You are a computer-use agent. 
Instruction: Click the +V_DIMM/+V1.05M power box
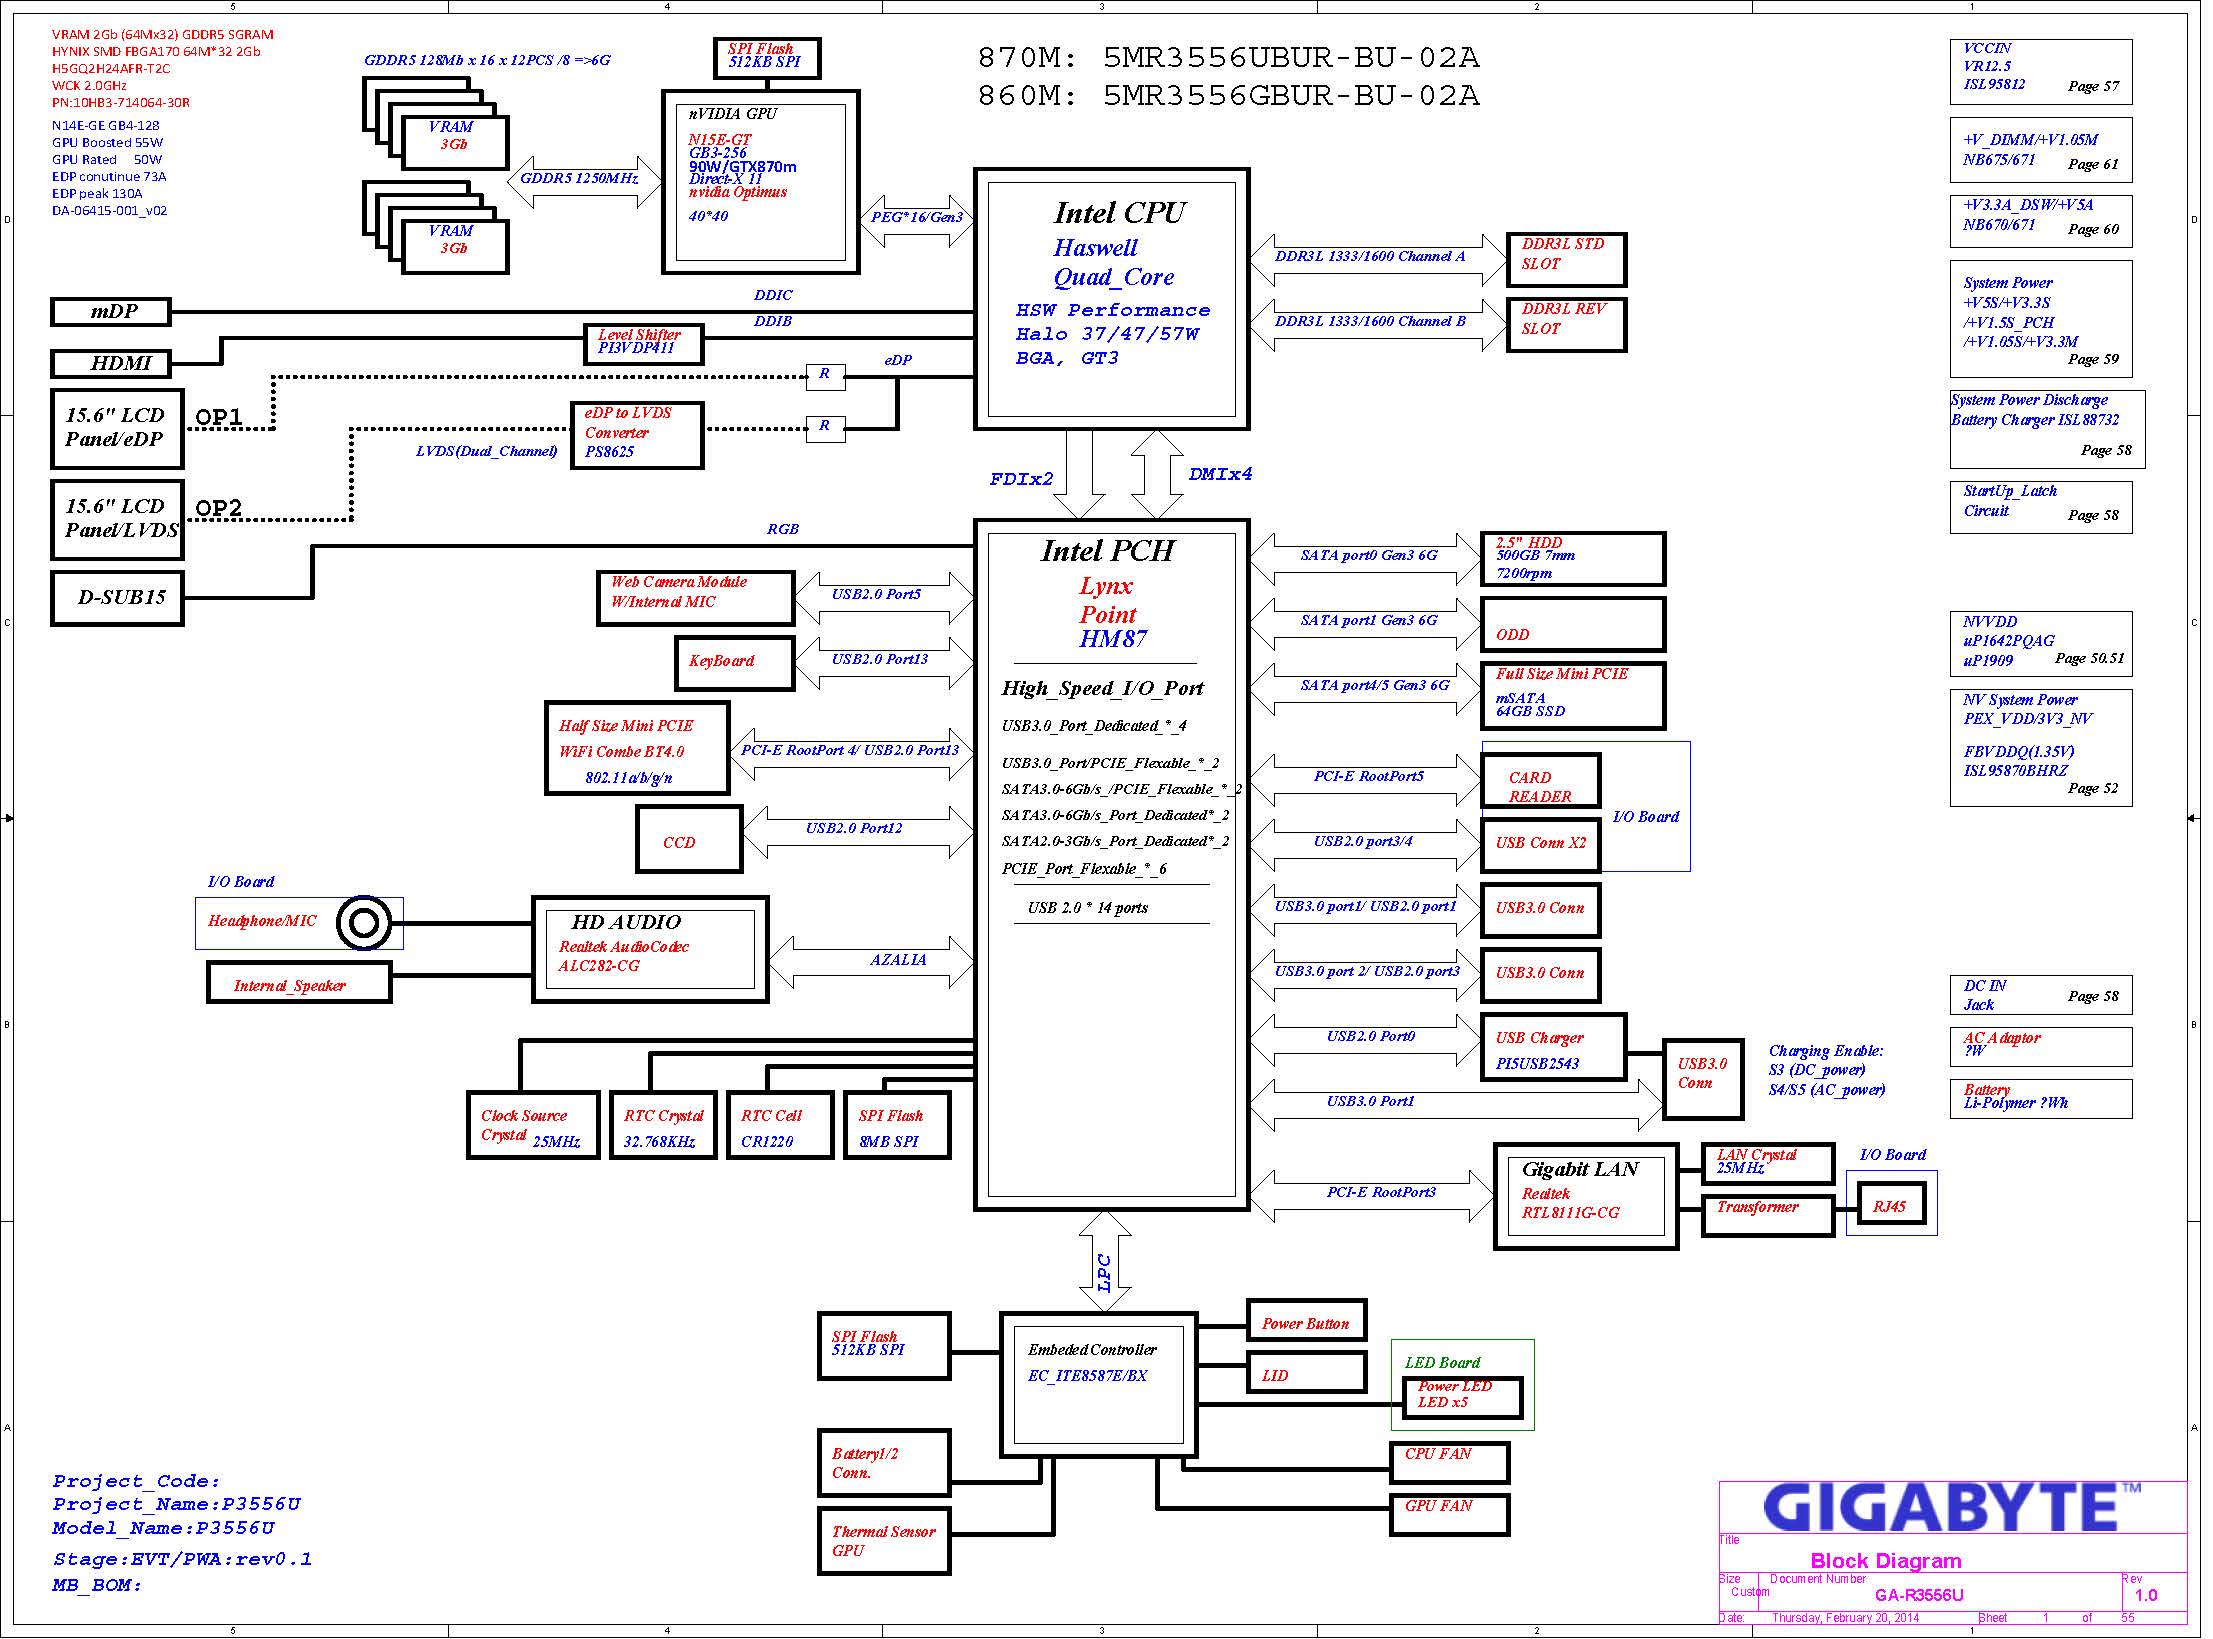(x=2041, y=150)
